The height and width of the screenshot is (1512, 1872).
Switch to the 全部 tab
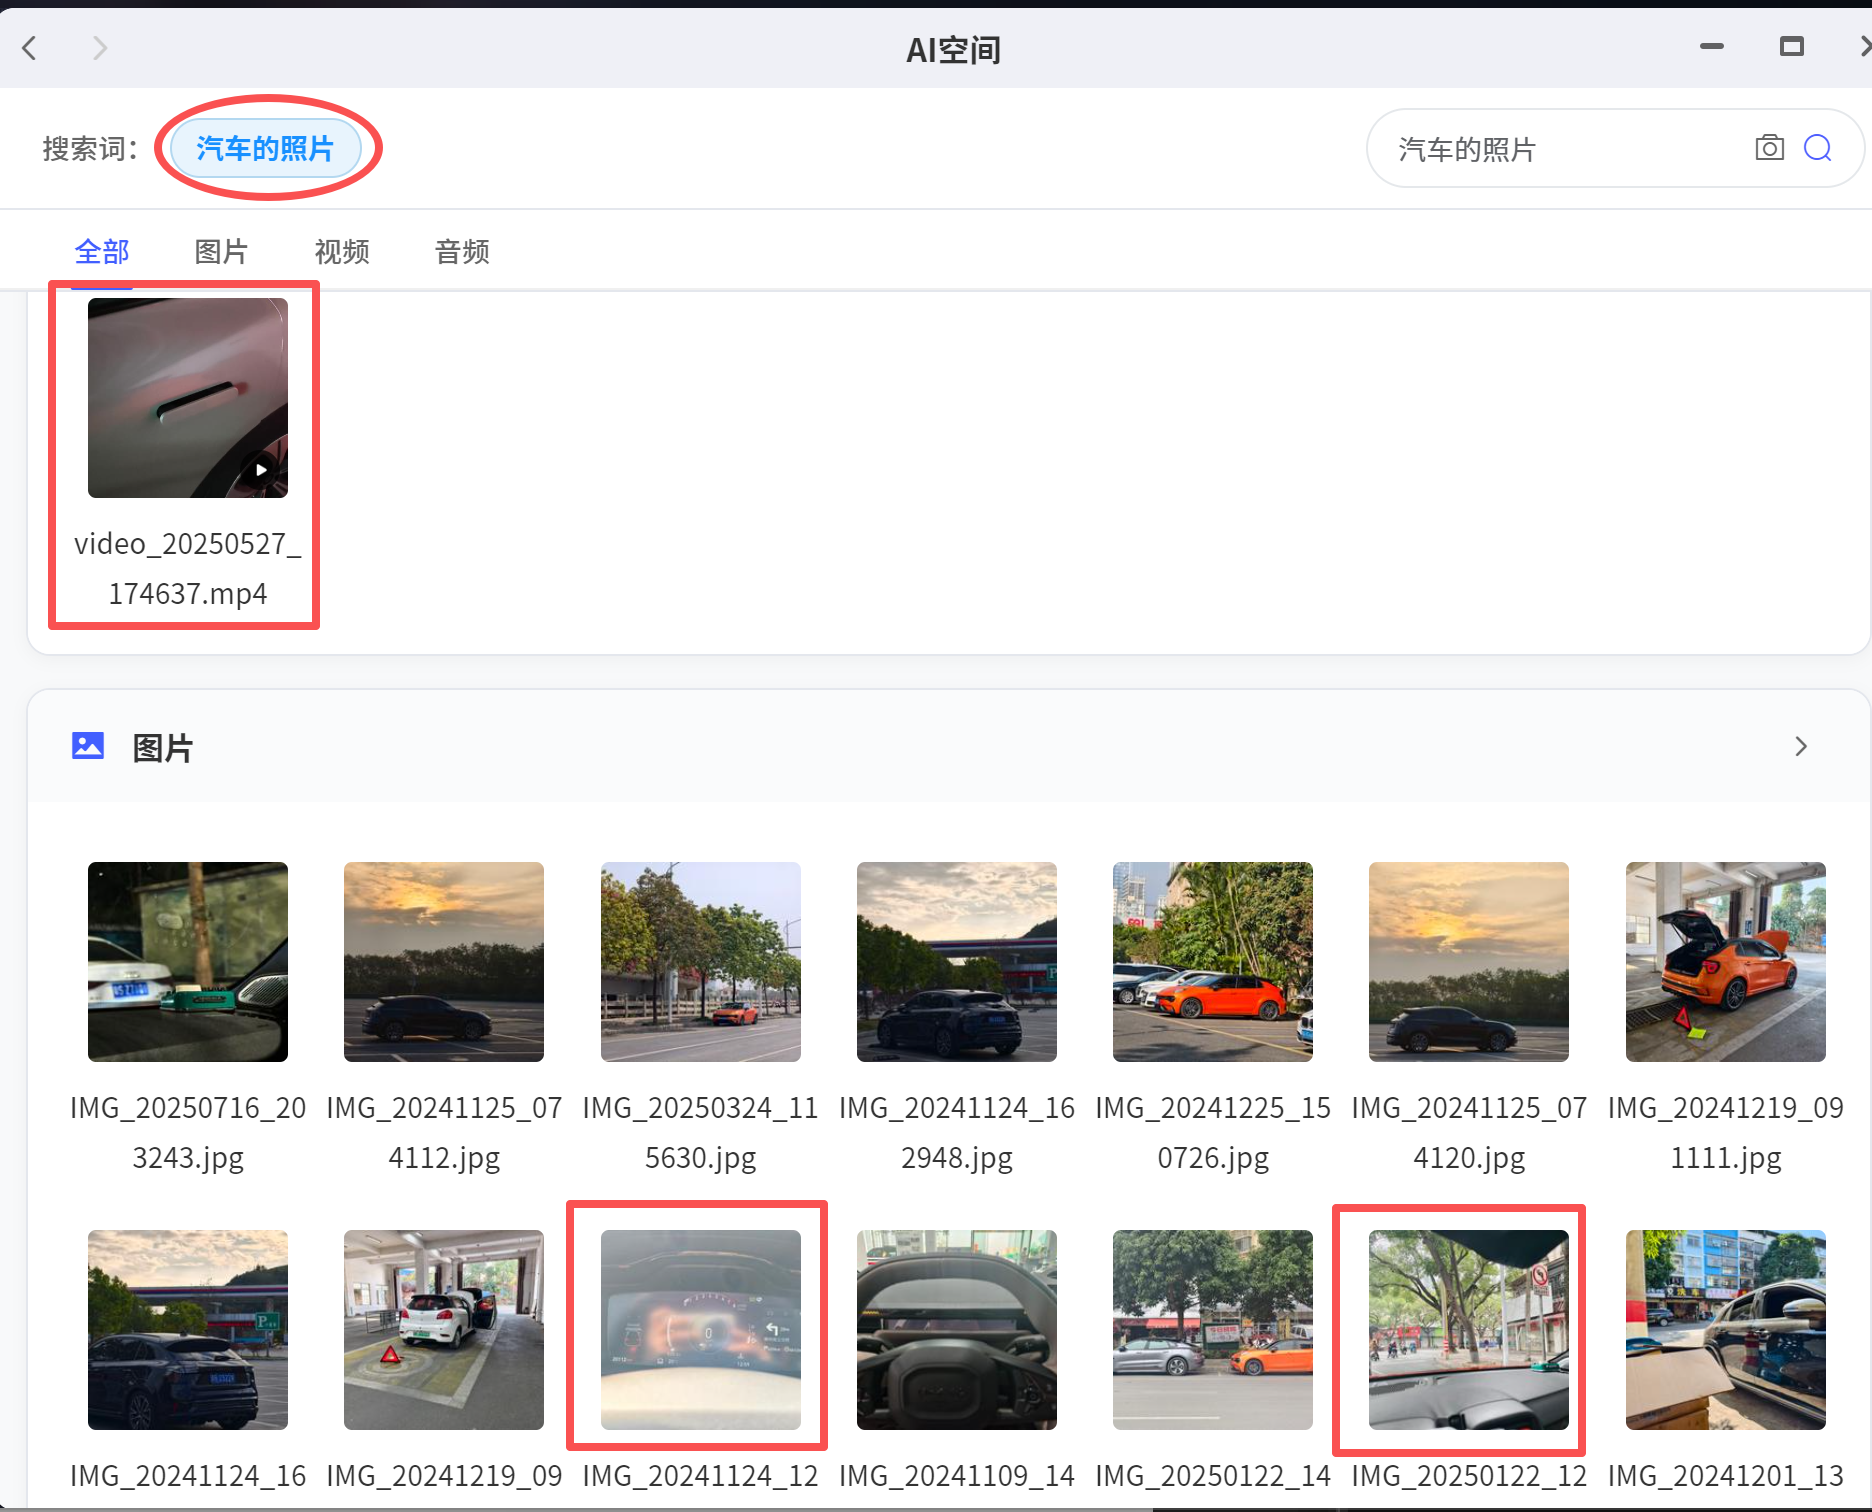tap(102, 252)
